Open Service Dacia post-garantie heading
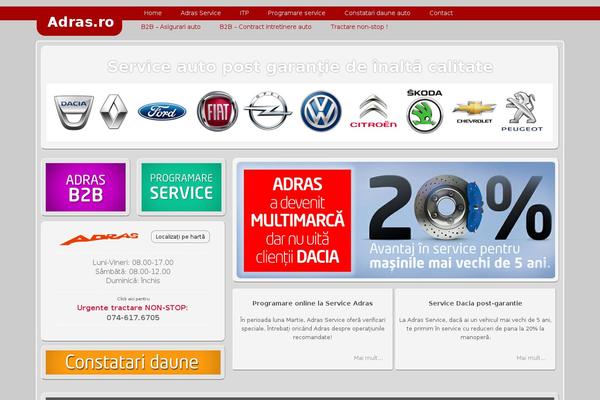This screenshot has width=600, height=400. pyautogui.click(x=475, y=303)
